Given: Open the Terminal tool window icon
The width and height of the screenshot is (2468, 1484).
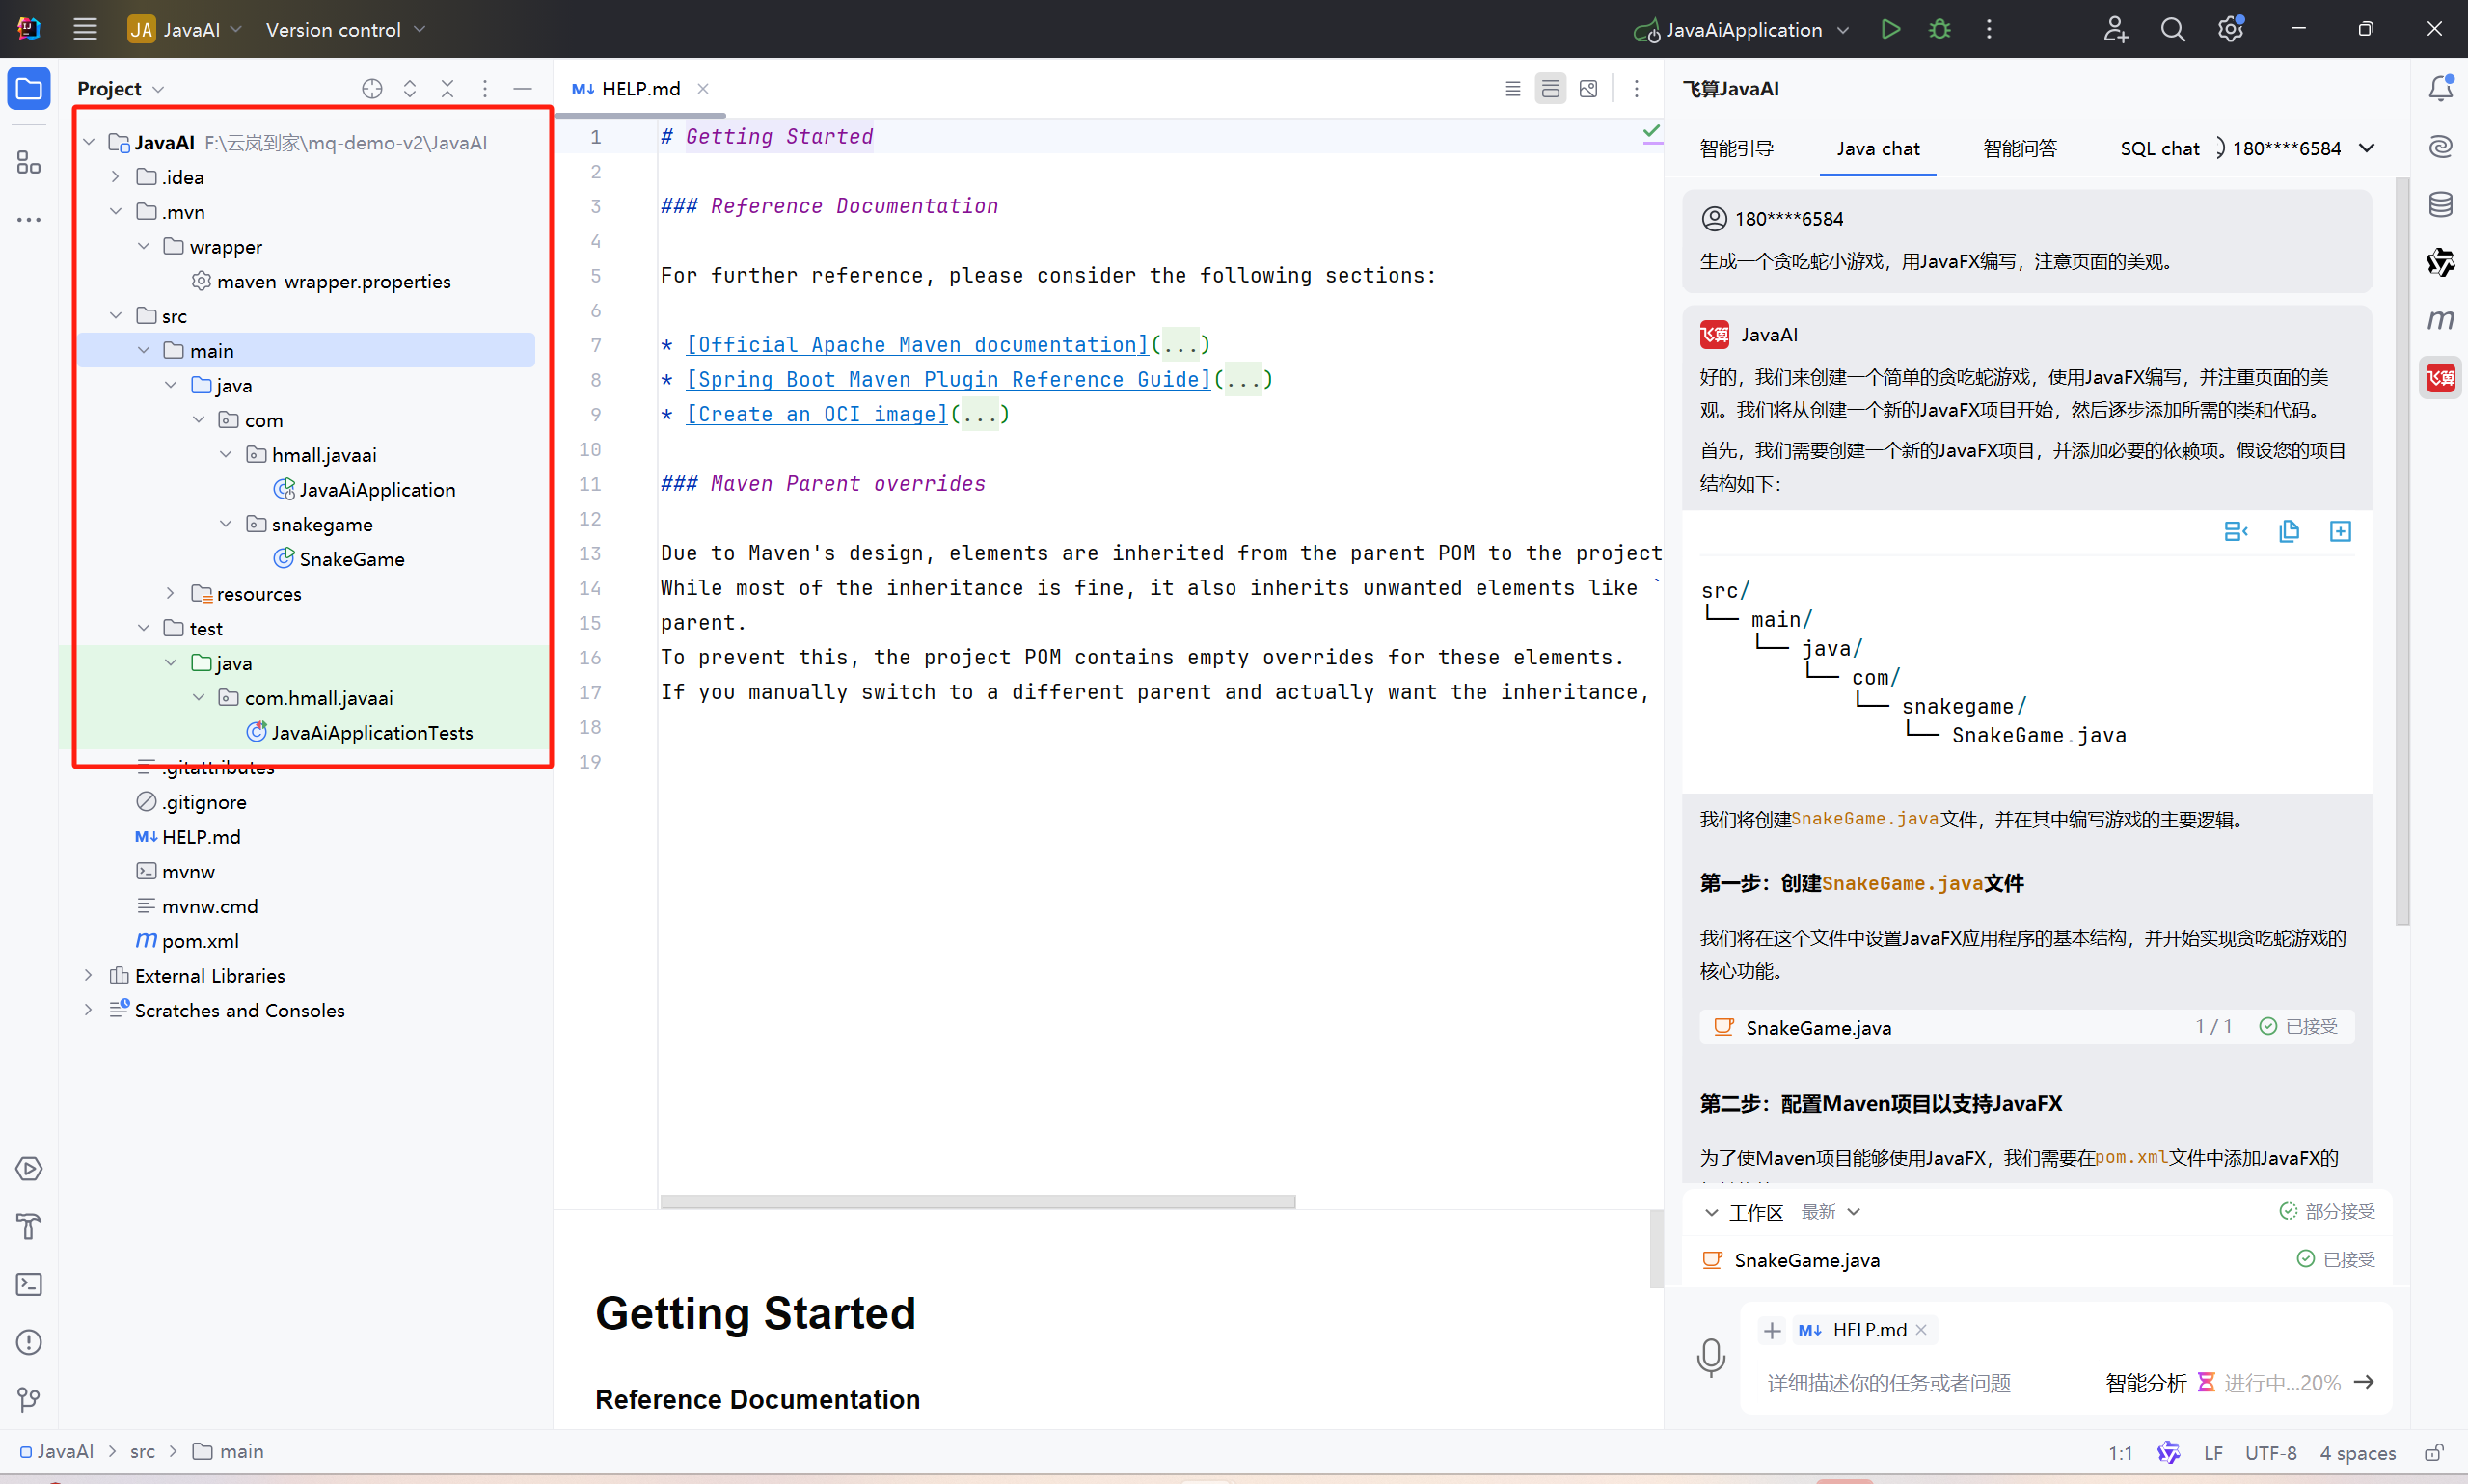Looking at the screenshot, I should (29, 1284).
